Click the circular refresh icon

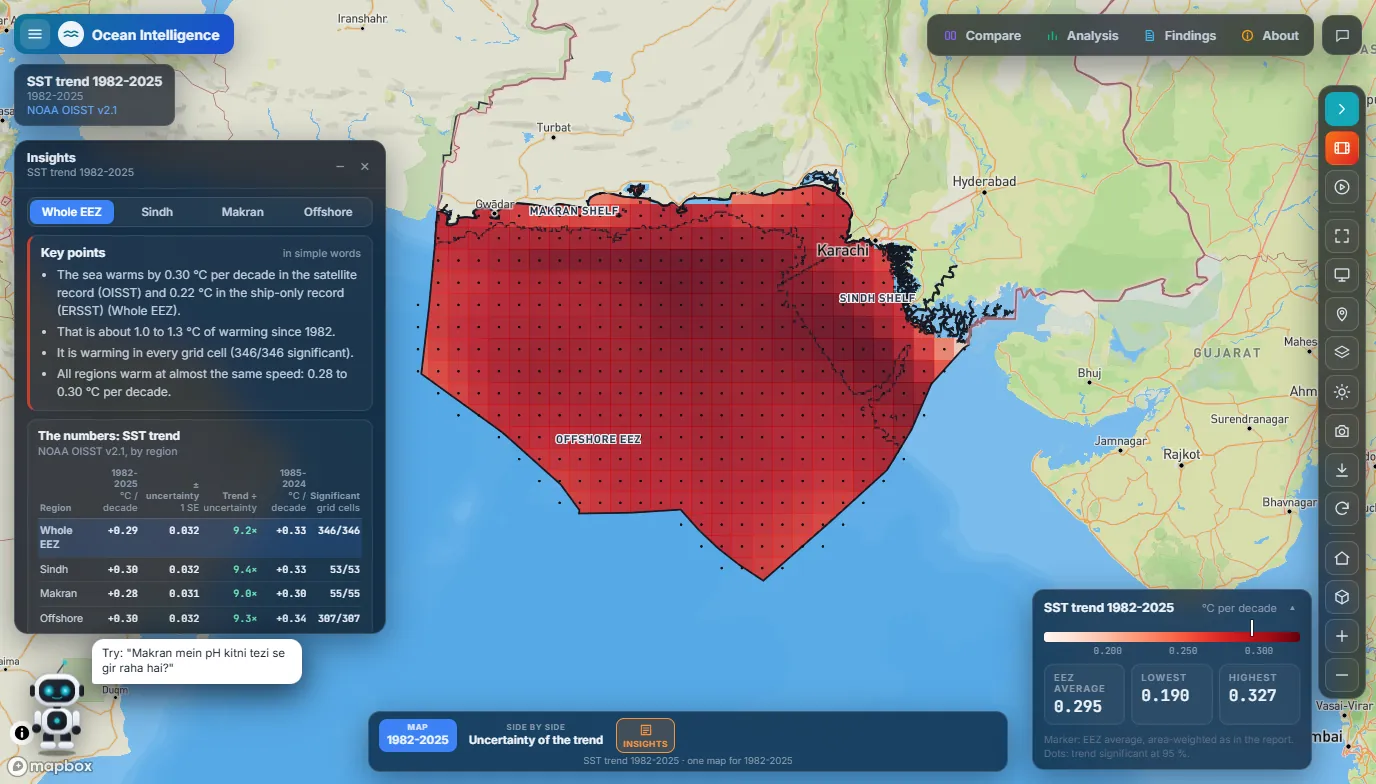(1342, 509)
